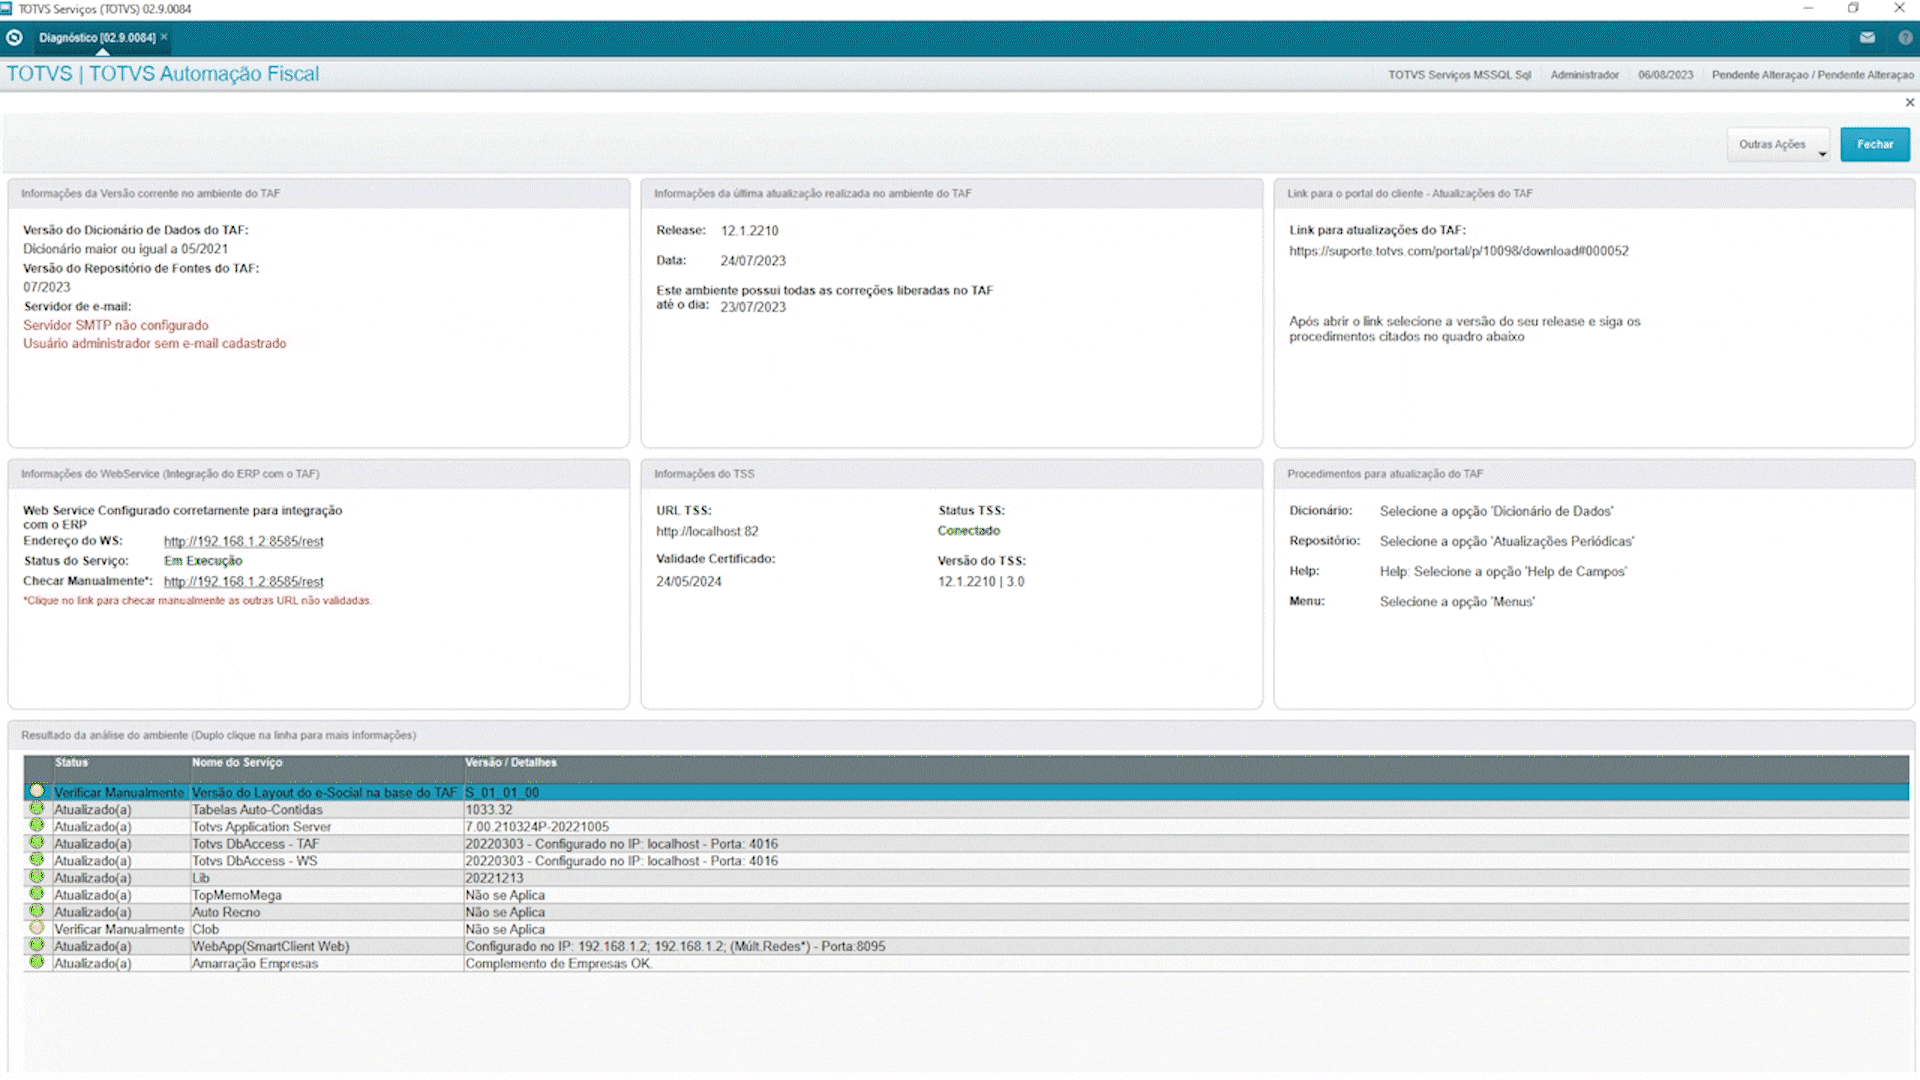This screenshot has width=1920, height=1080.
Task: Click 'Pendente Alteraçao / Pendente Alteraçao' header status
Action: pos(1813,75)
